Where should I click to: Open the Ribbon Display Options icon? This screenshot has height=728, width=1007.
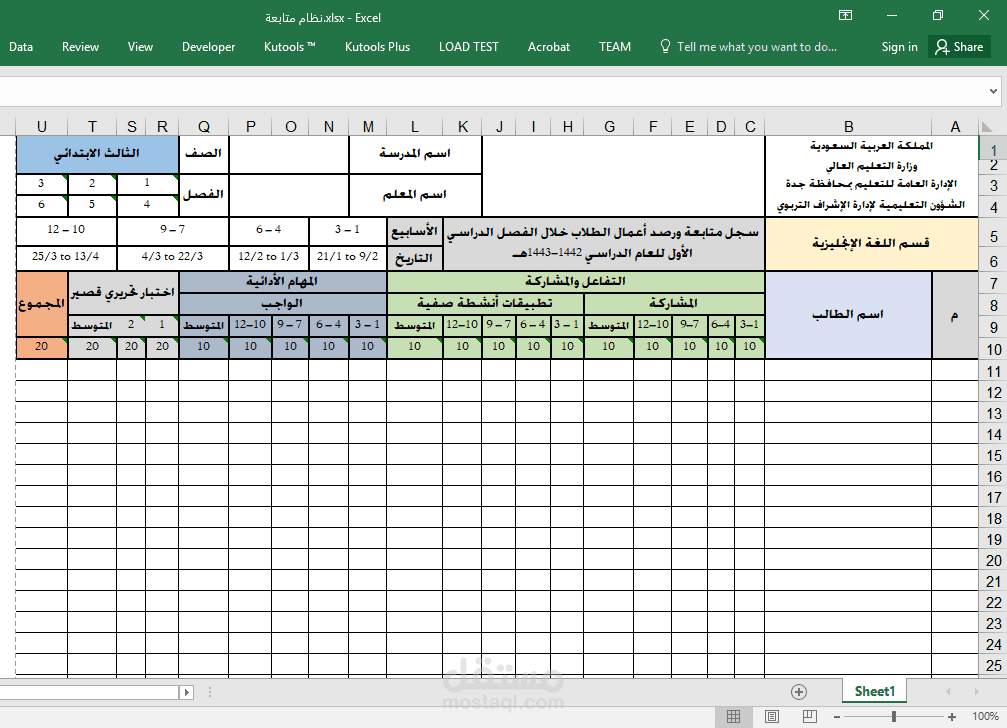click(x=845, y=15)
